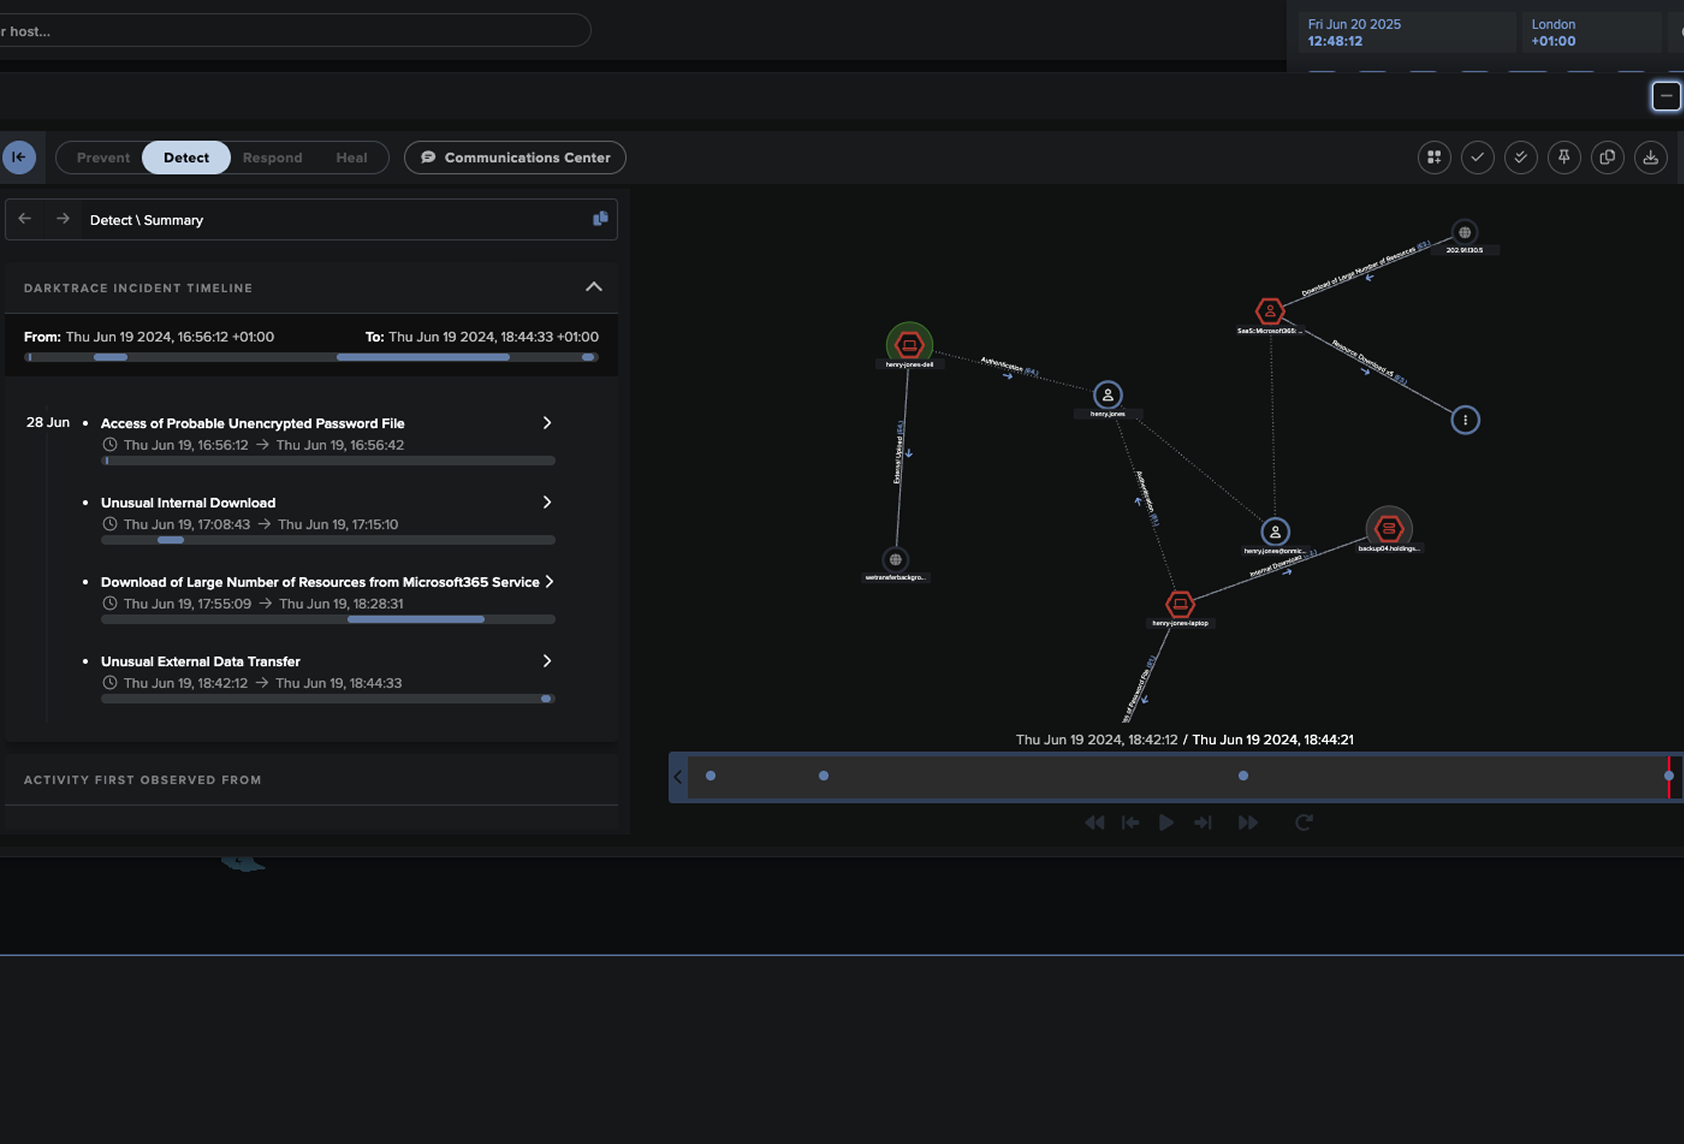1684x1144 pixels.
Task: Expand the Unusual External Data Transfer event
Action: pos(547,661)
